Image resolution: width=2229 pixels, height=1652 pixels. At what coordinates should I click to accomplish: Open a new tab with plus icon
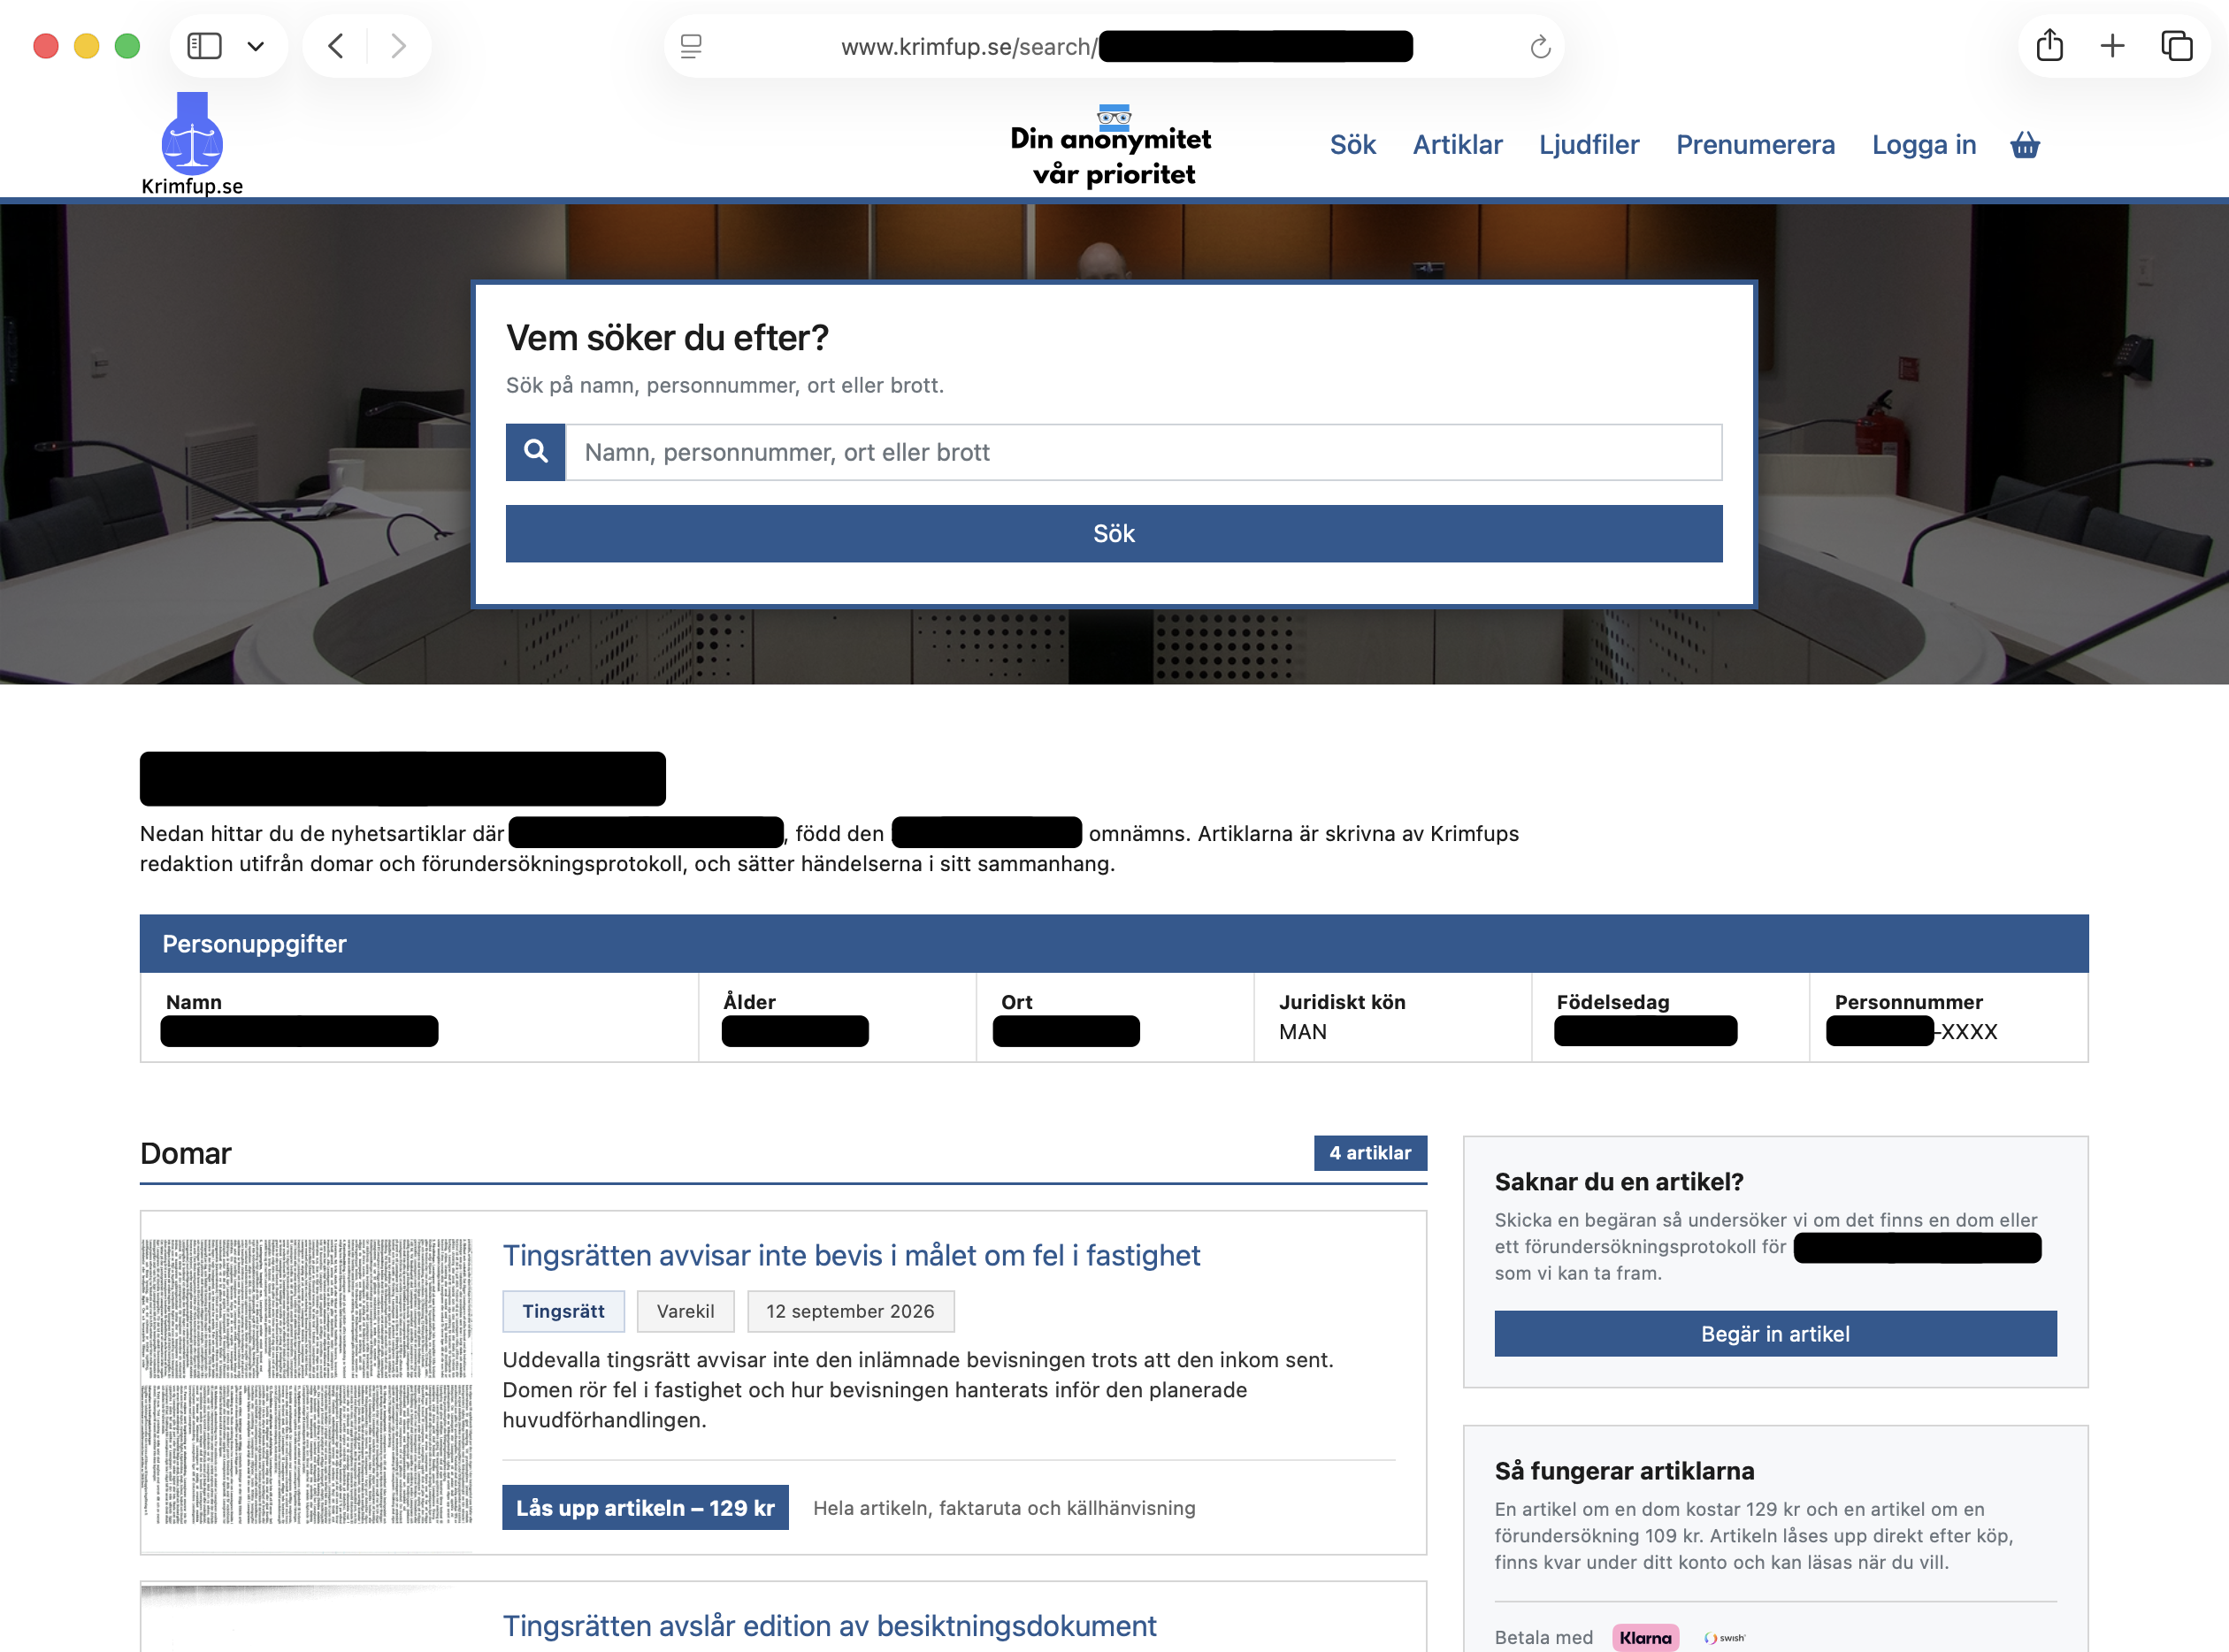[x=2112, y=45]
